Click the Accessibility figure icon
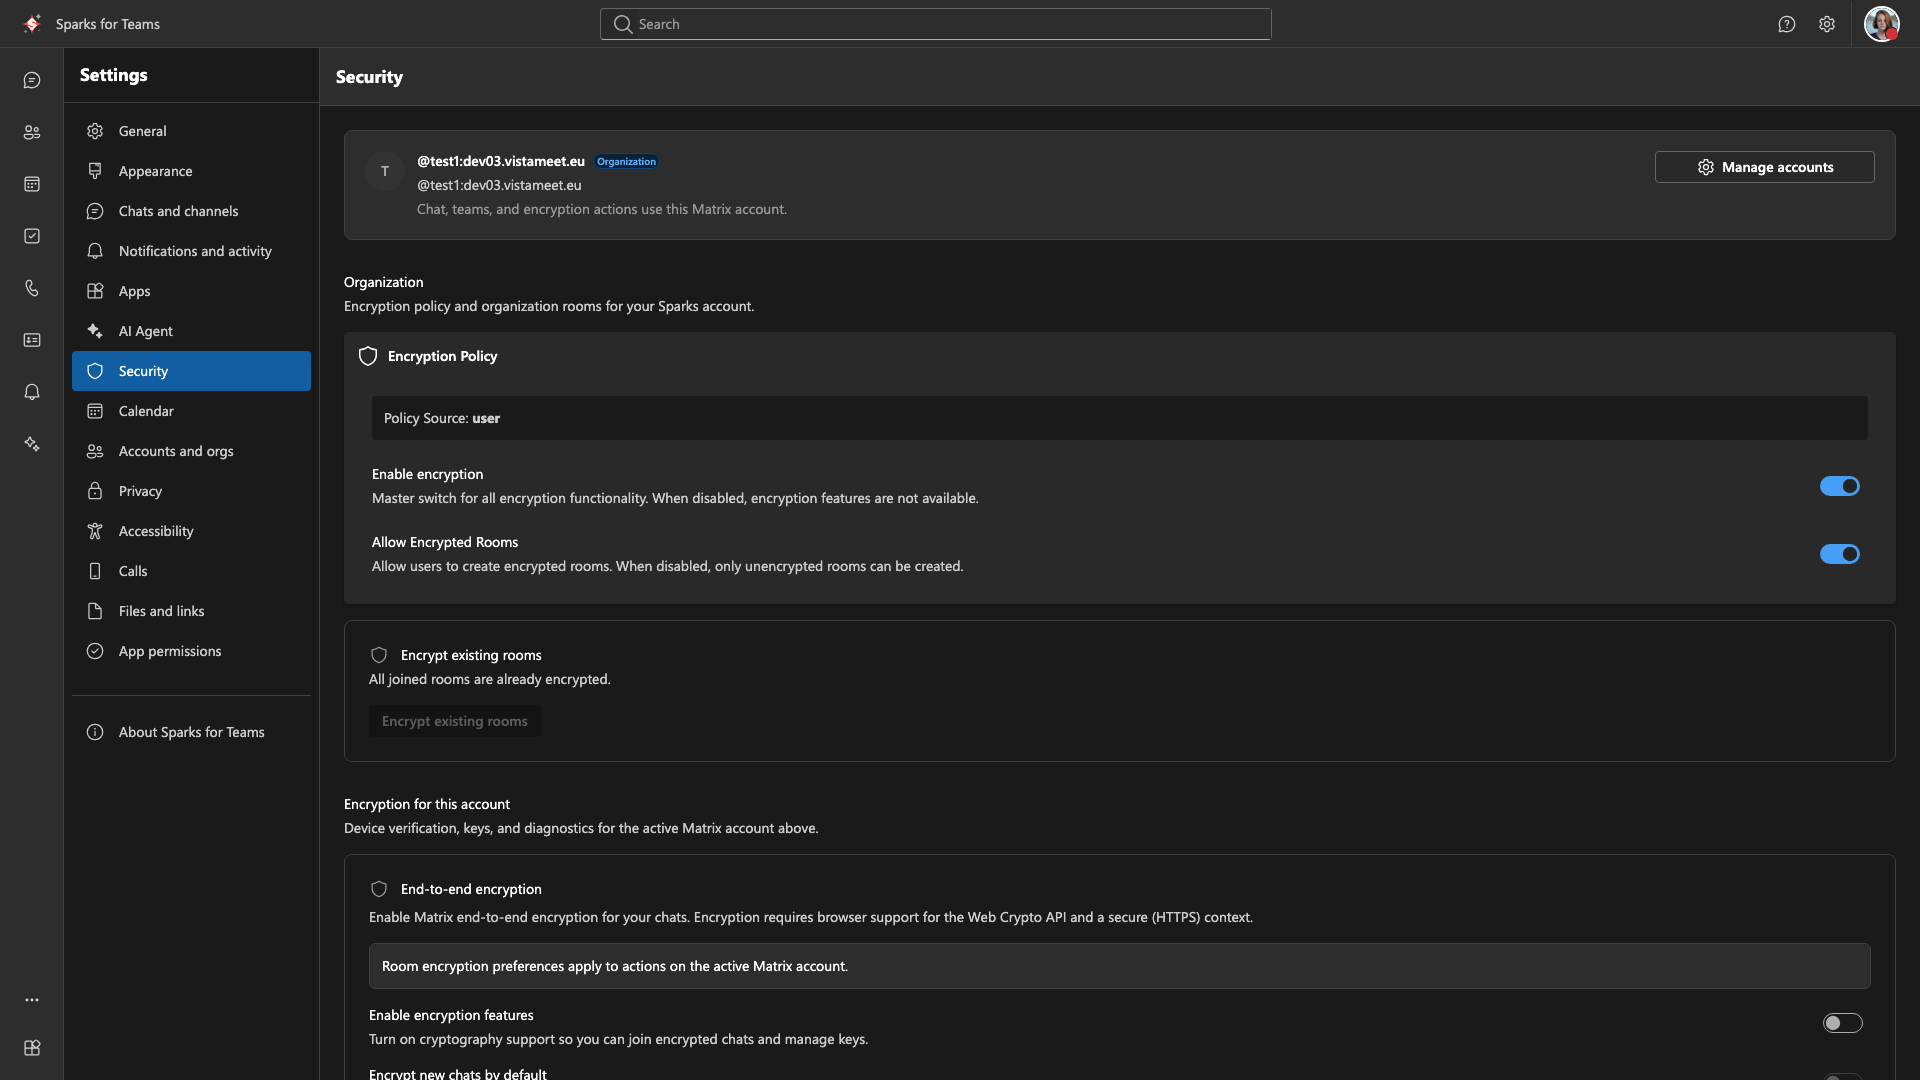This screenshot has width=1920, height=1080. tap(95, 531)
